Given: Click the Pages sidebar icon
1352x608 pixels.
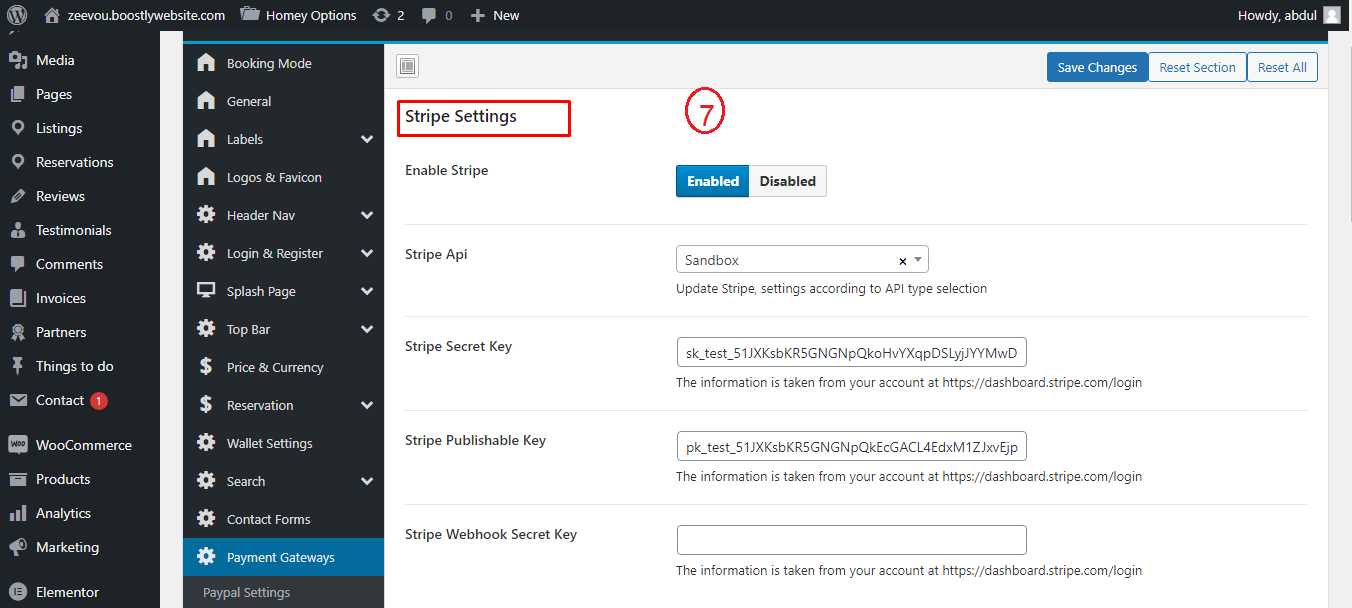Looking at the screenshot, I should pos(18,94).
